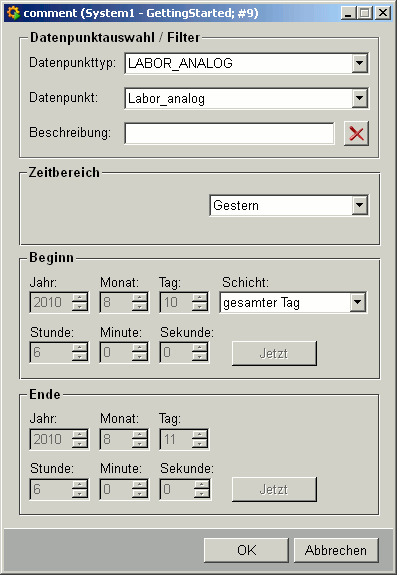Increase the Beginn Stunde spinner value
This screenshot has height=575, width=397.
point(80,348)
